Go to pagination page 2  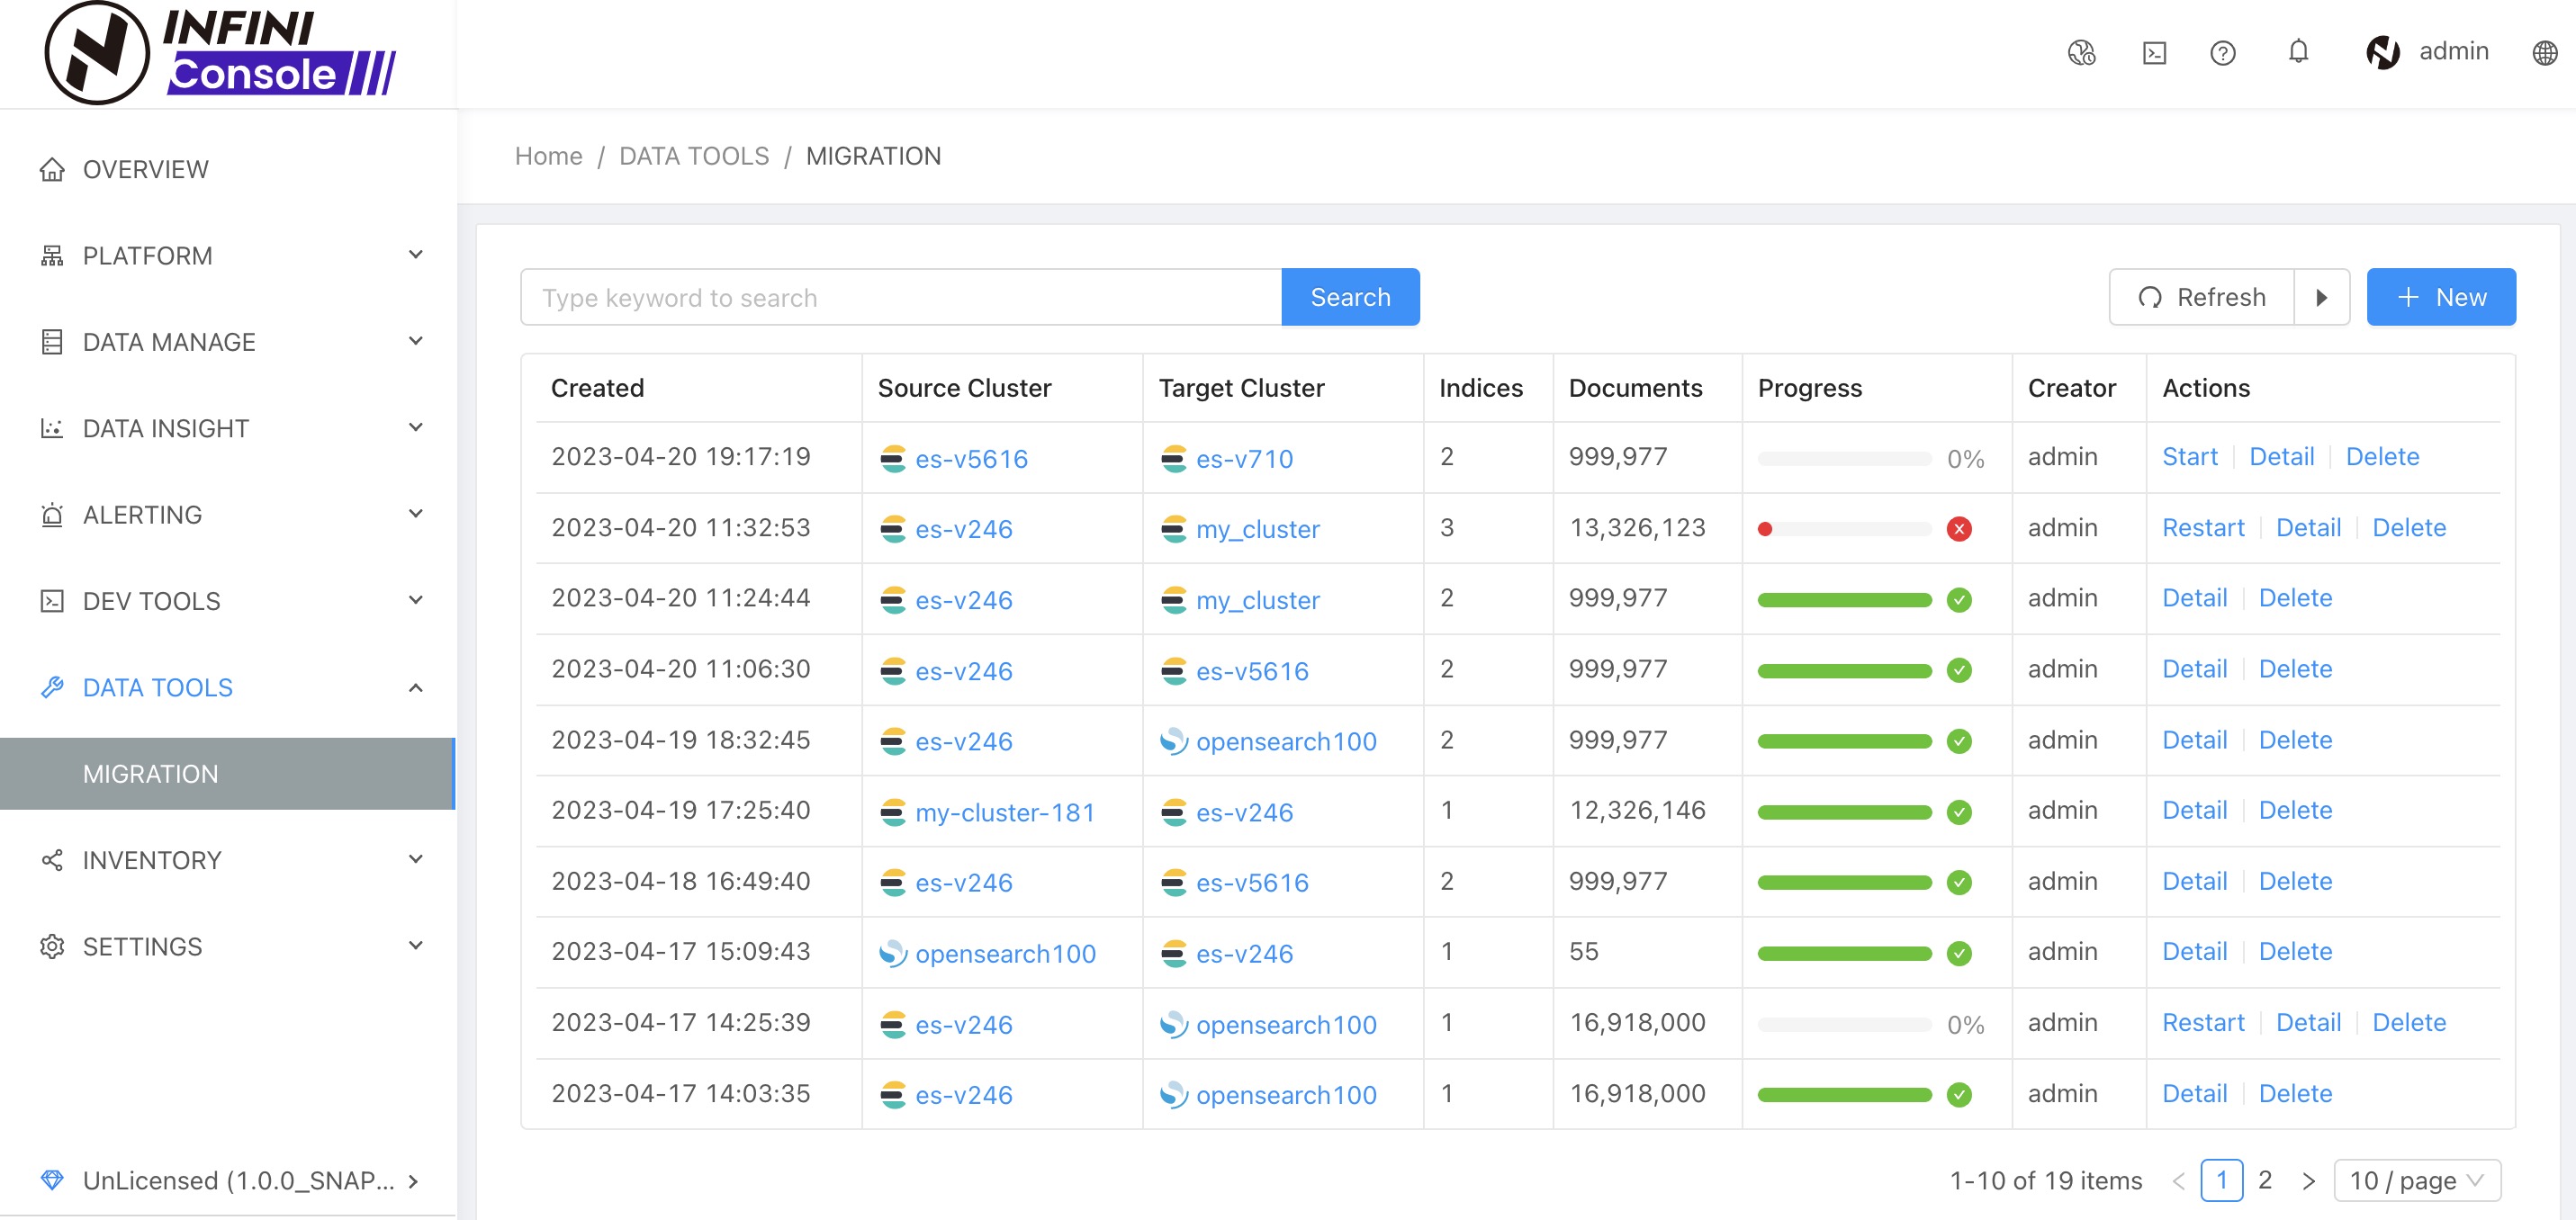(x=2265, y=1181)
